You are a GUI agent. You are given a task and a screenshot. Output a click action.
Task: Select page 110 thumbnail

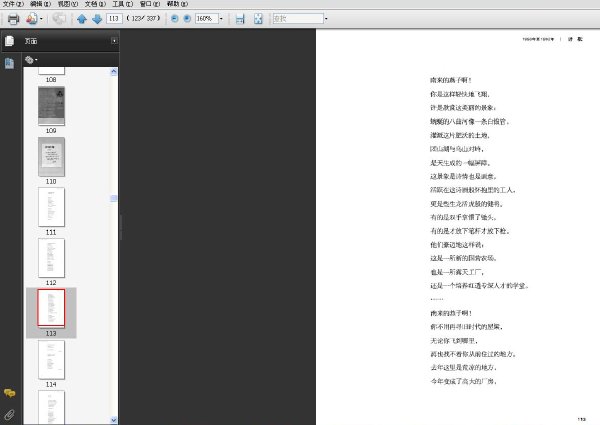(51, 157)
